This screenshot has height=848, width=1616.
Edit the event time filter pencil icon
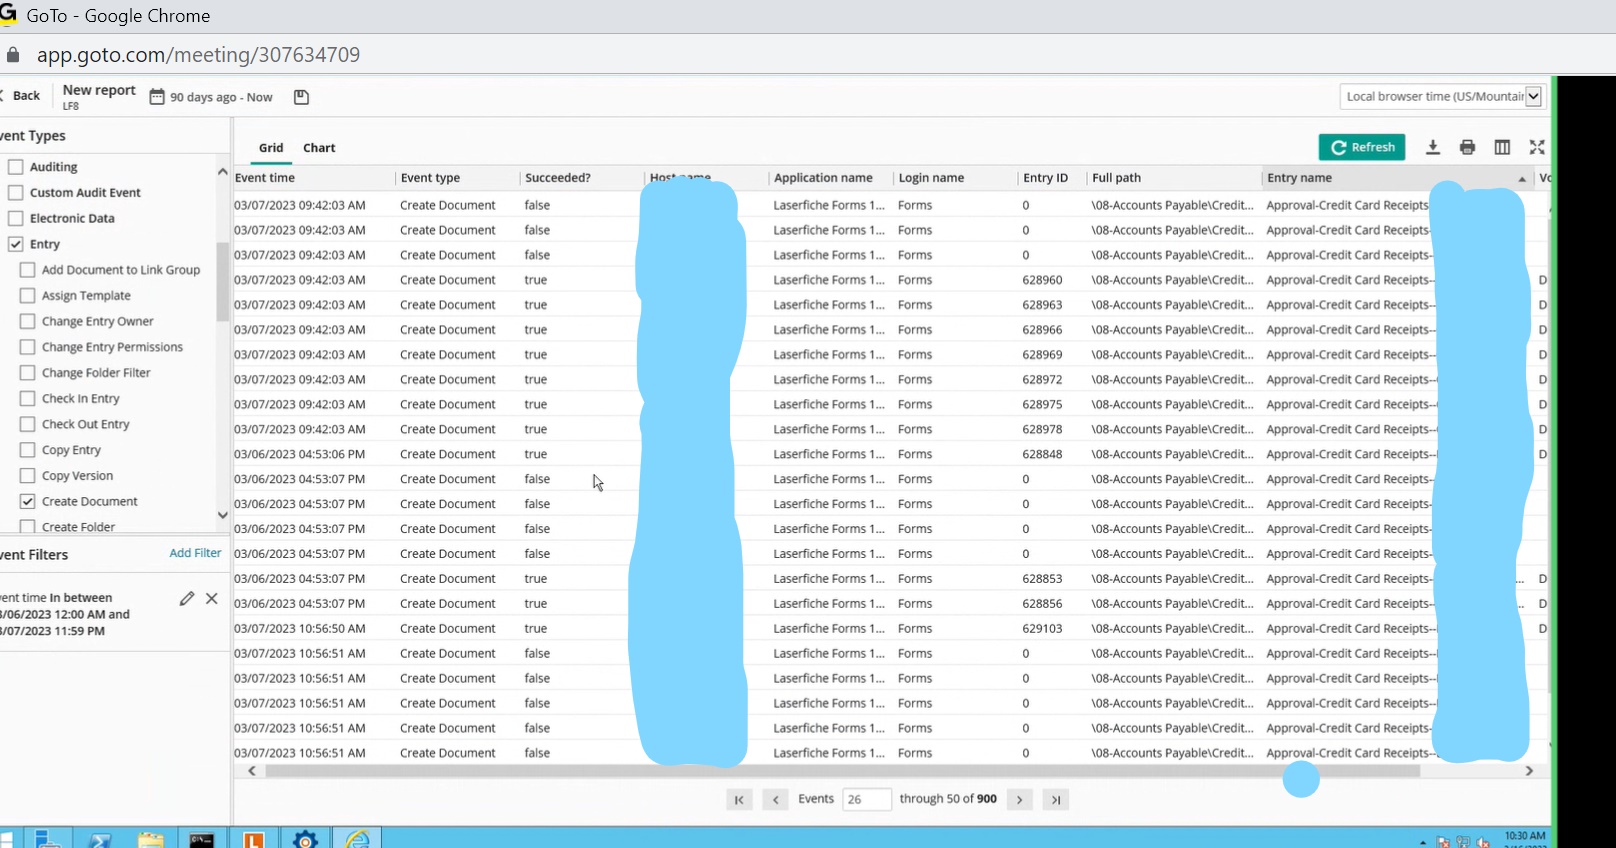pos(186,598)
